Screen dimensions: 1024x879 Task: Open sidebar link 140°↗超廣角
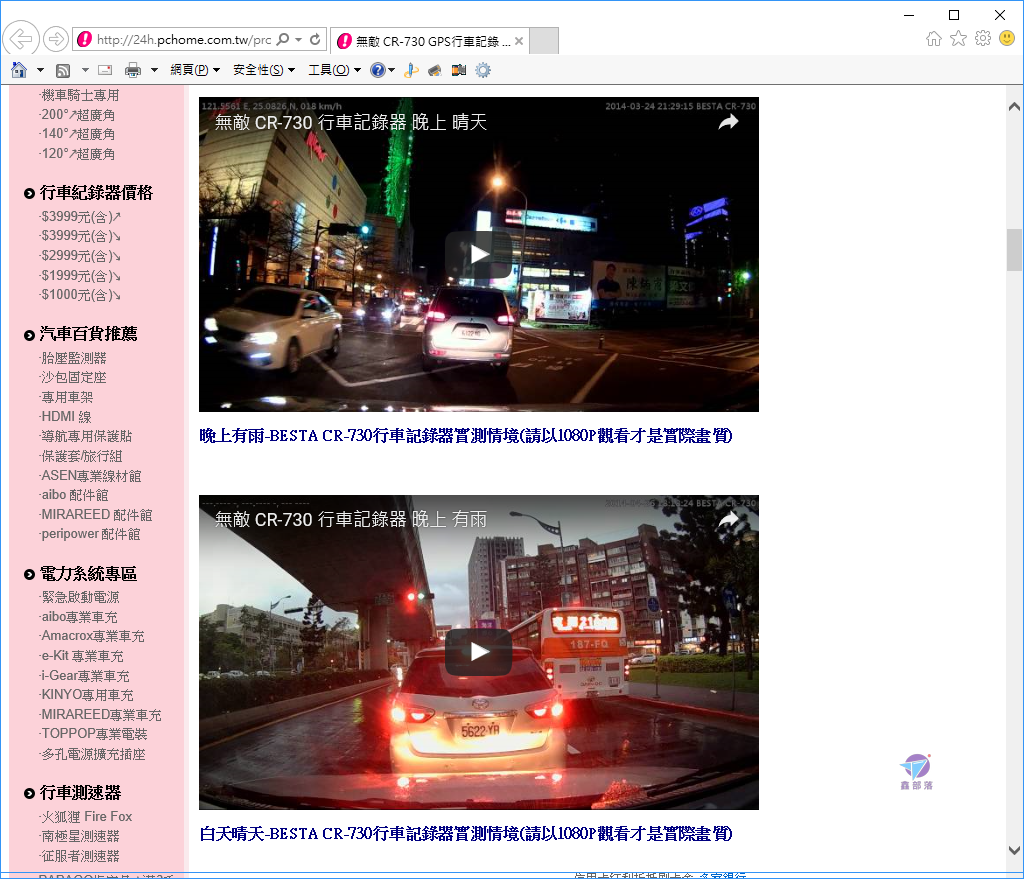point(77,134)
